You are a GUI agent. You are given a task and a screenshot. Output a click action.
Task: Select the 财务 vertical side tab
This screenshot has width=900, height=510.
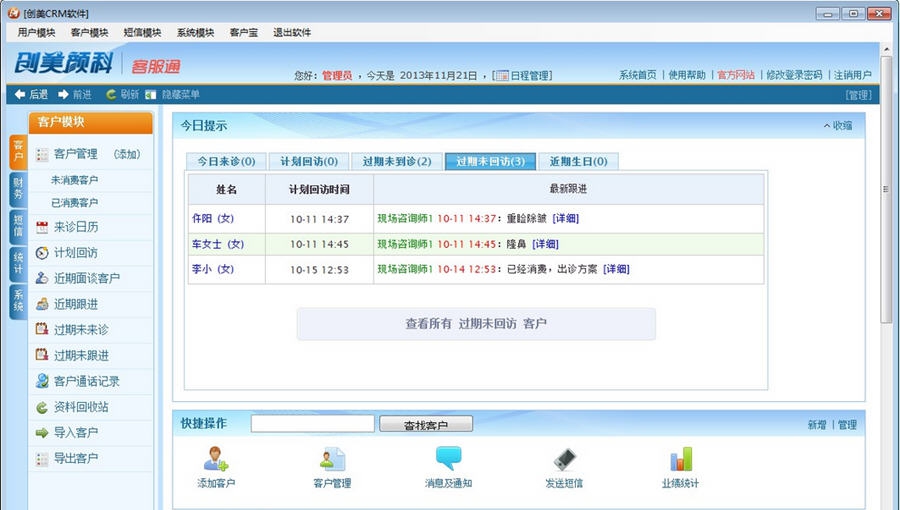coord(18,189)
